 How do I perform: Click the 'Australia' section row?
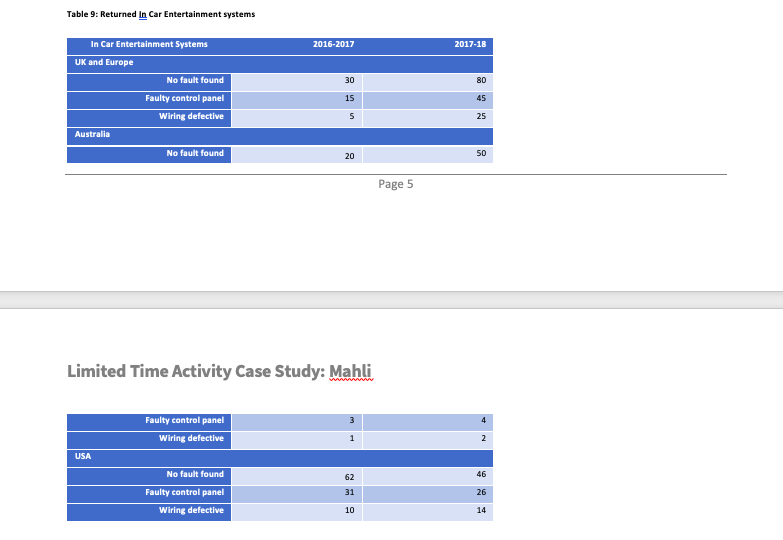280,136
